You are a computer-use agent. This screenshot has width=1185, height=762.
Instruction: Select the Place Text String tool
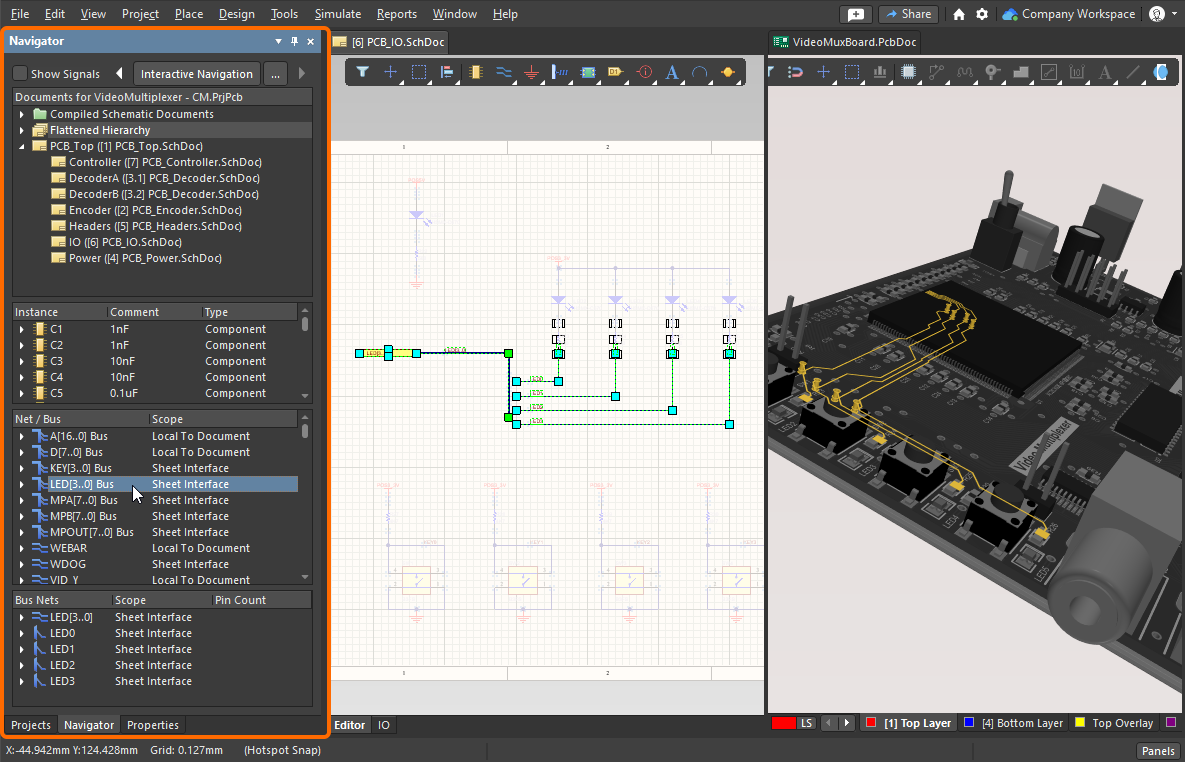coord(671,73)
